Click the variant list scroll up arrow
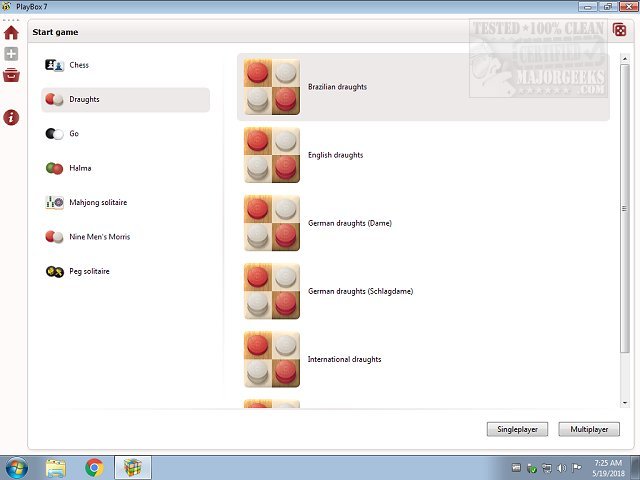The height and width of the screenshot is (480, 640). 625,59
